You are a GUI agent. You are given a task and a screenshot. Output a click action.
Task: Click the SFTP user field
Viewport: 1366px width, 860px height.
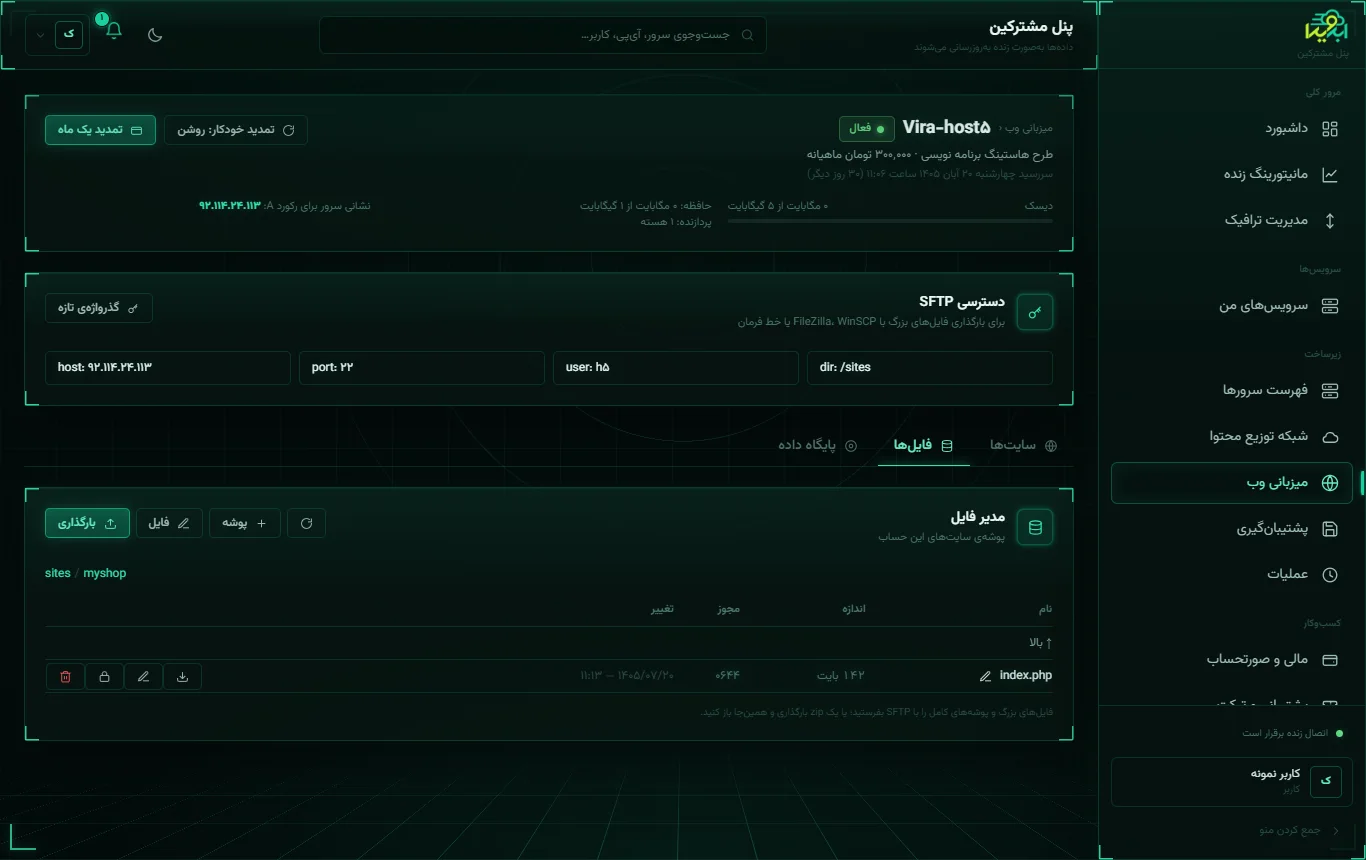coord(676,368)
